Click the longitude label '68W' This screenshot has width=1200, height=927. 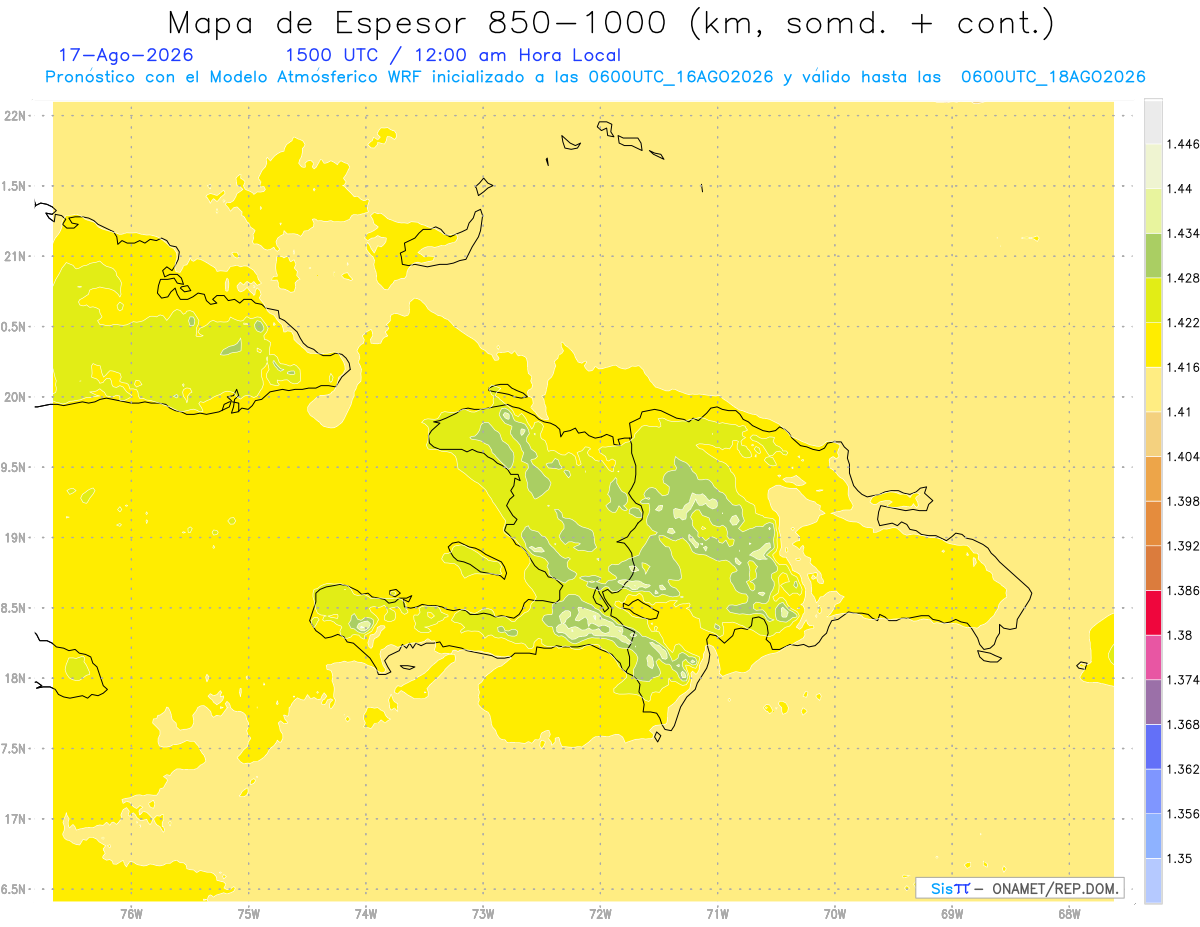pyautogui.click(x=1069, y=914)
